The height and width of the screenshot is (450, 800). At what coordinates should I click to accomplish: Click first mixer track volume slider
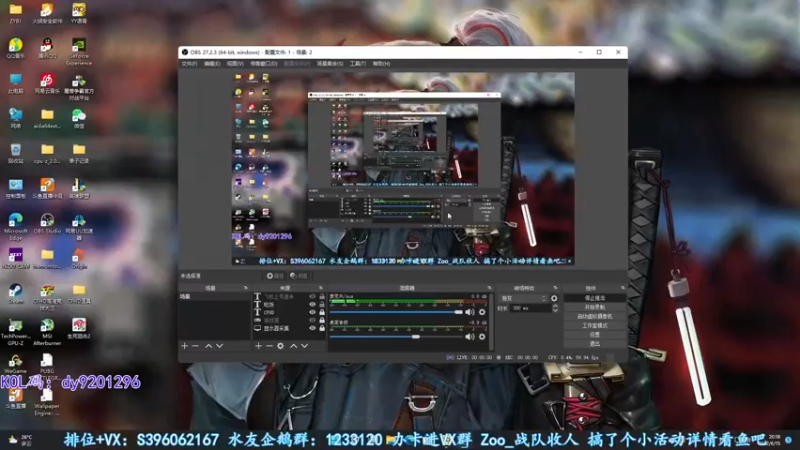396,312
